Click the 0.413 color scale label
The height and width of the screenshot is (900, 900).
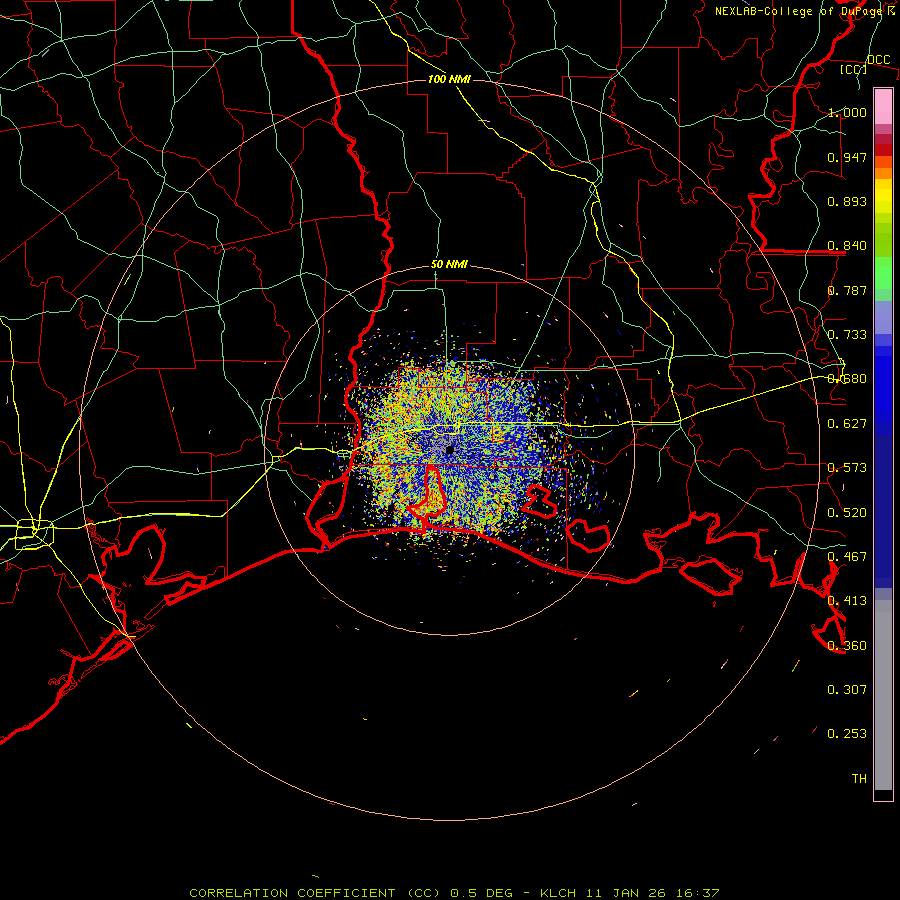pyautogui.click(x=847, y=601)
